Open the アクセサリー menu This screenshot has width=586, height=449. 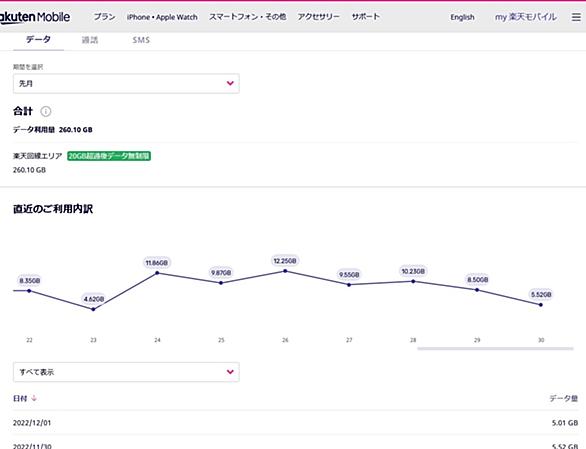(x=318, y=17)
